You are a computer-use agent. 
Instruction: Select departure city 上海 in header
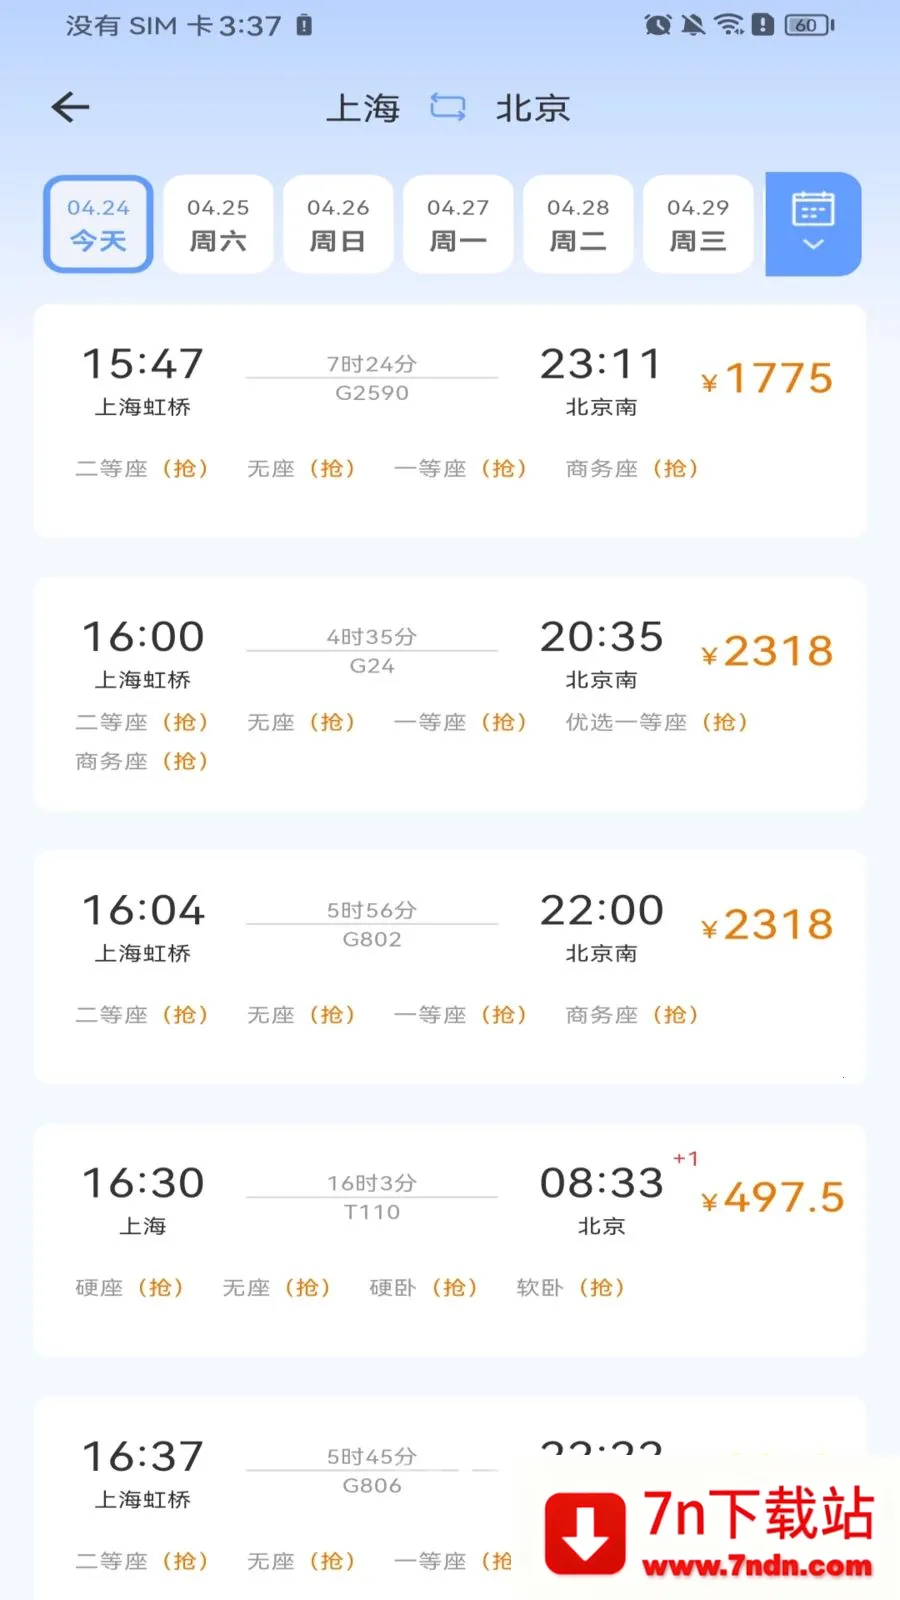[x=363, y=107]
